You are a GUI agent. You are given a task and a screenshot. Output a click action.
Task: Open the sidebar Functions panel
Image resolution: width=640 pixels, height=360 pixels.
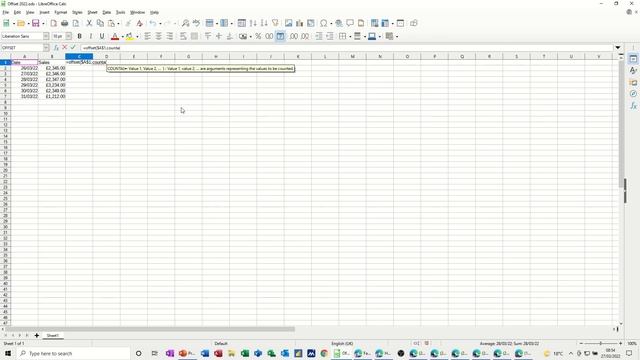[x=633, y=106]
